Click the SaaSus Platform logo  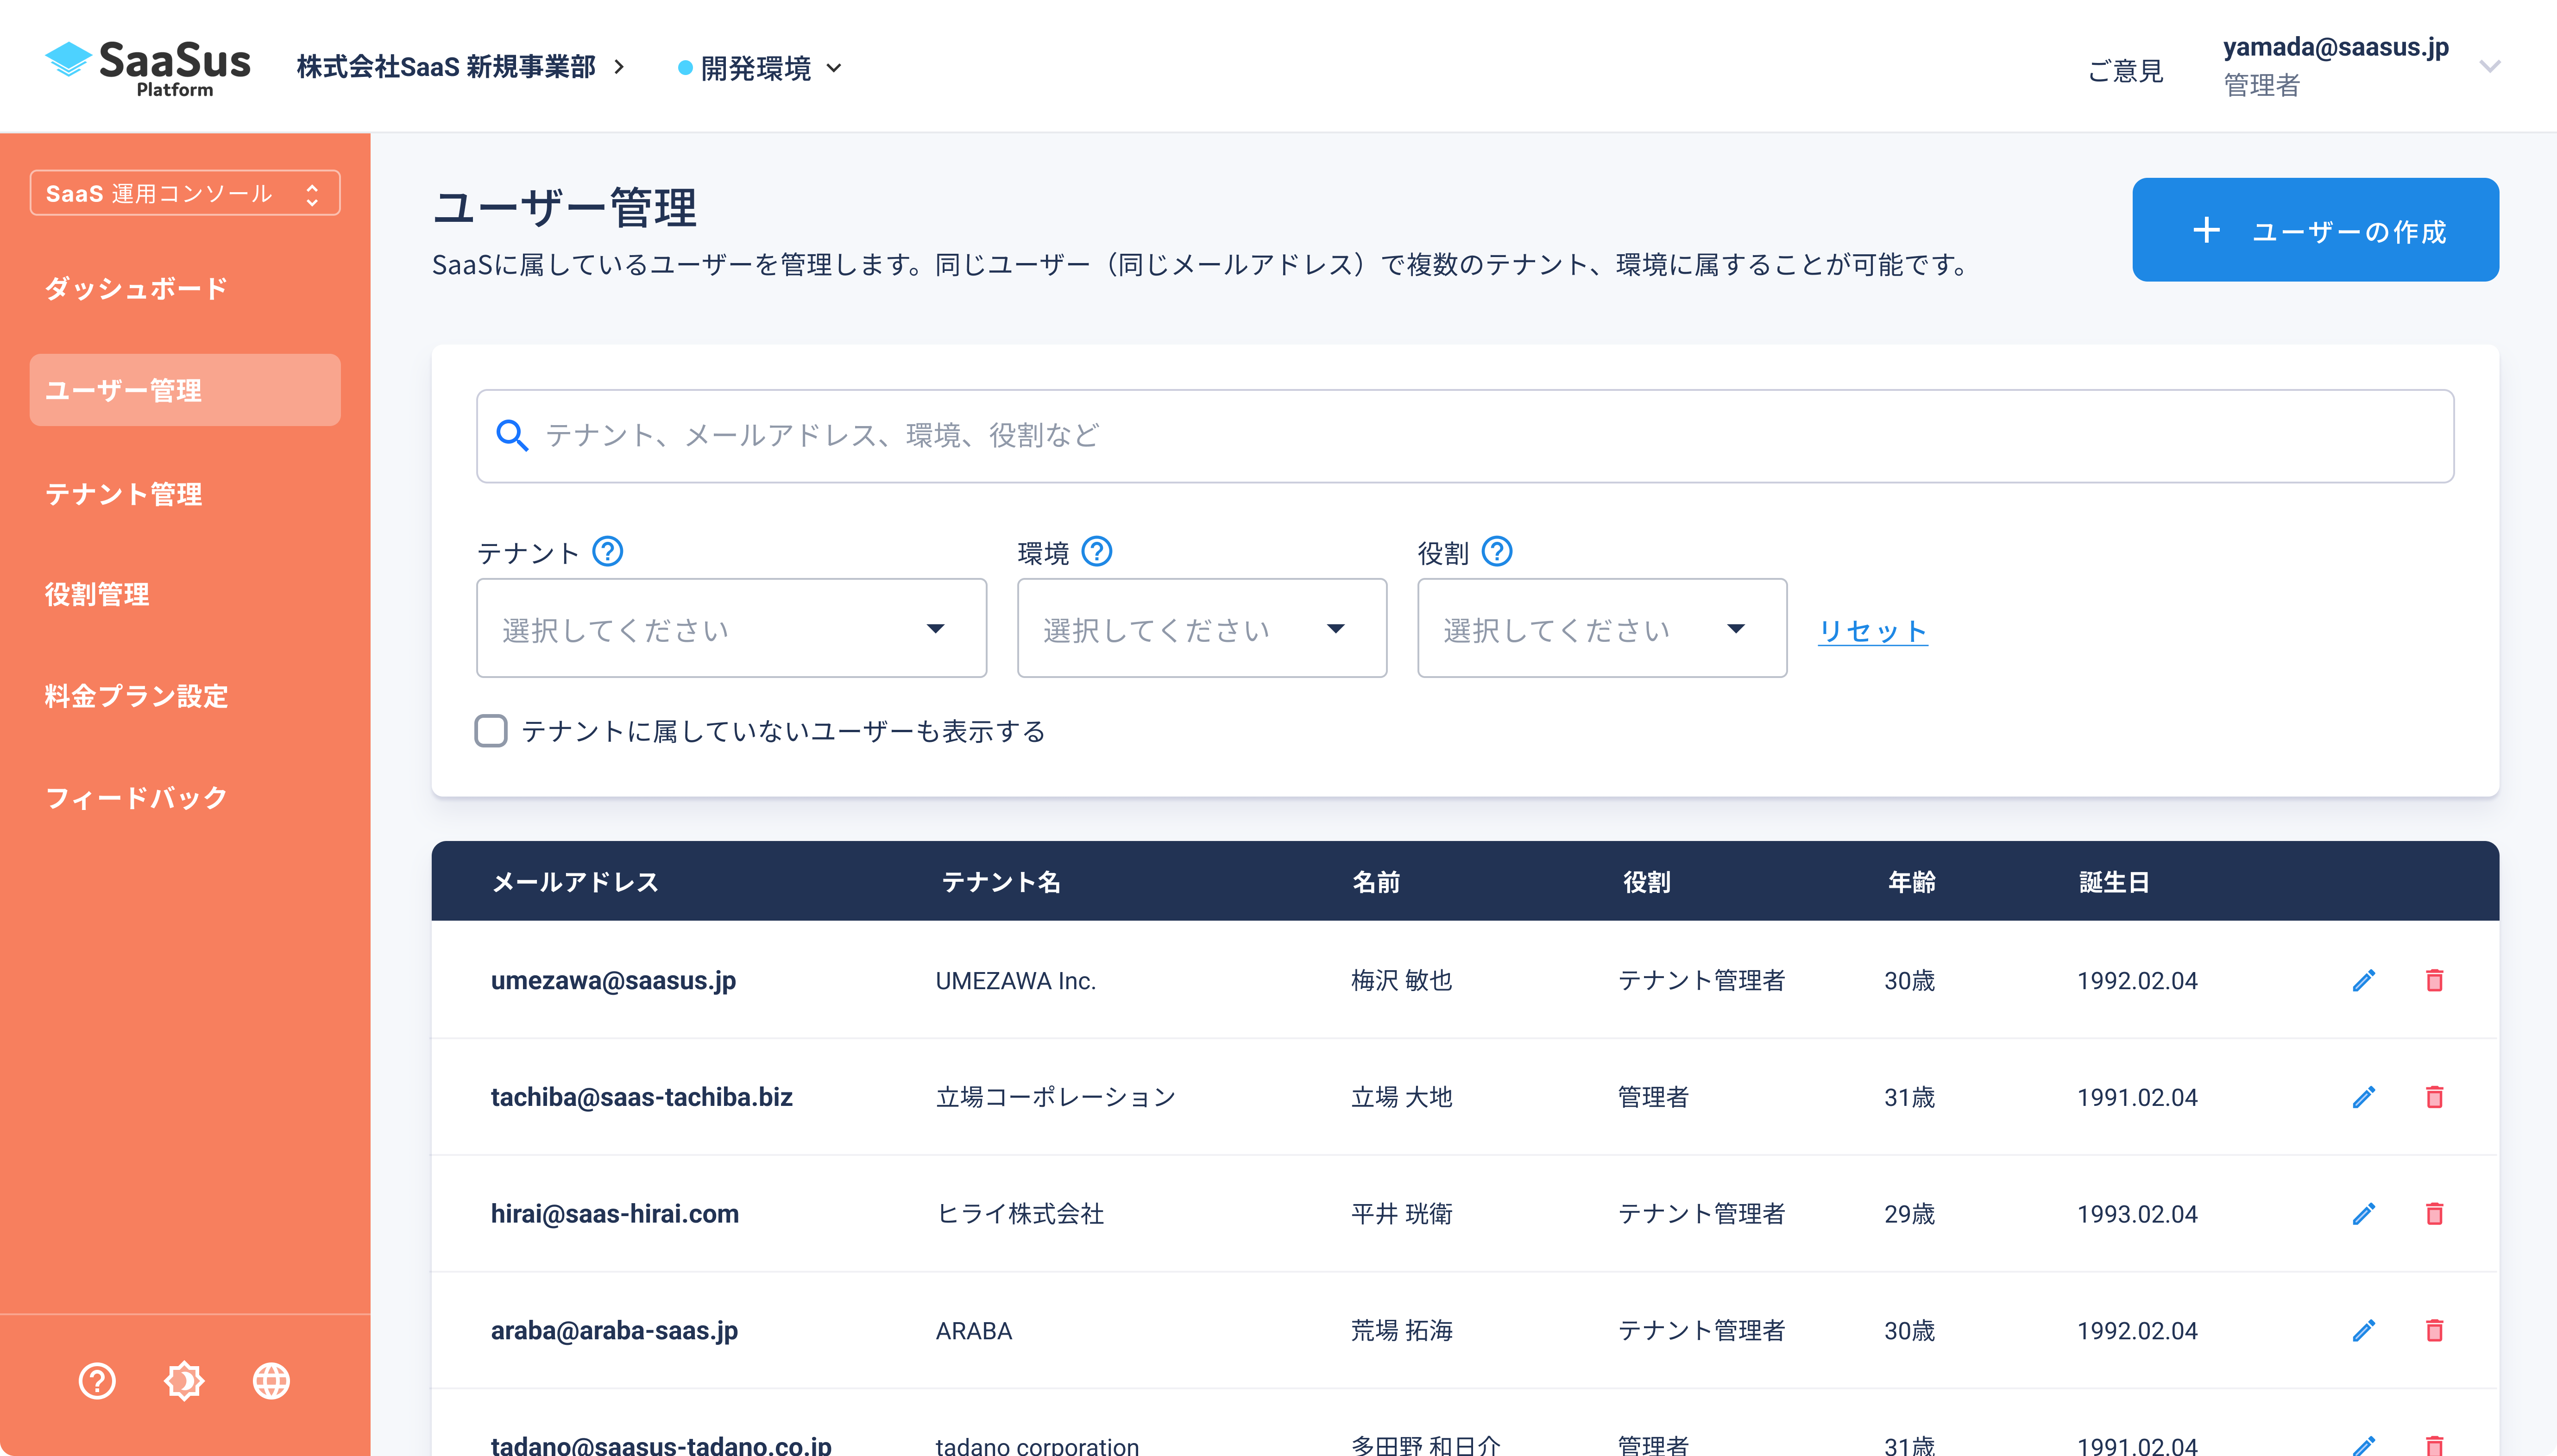(148, 68)
